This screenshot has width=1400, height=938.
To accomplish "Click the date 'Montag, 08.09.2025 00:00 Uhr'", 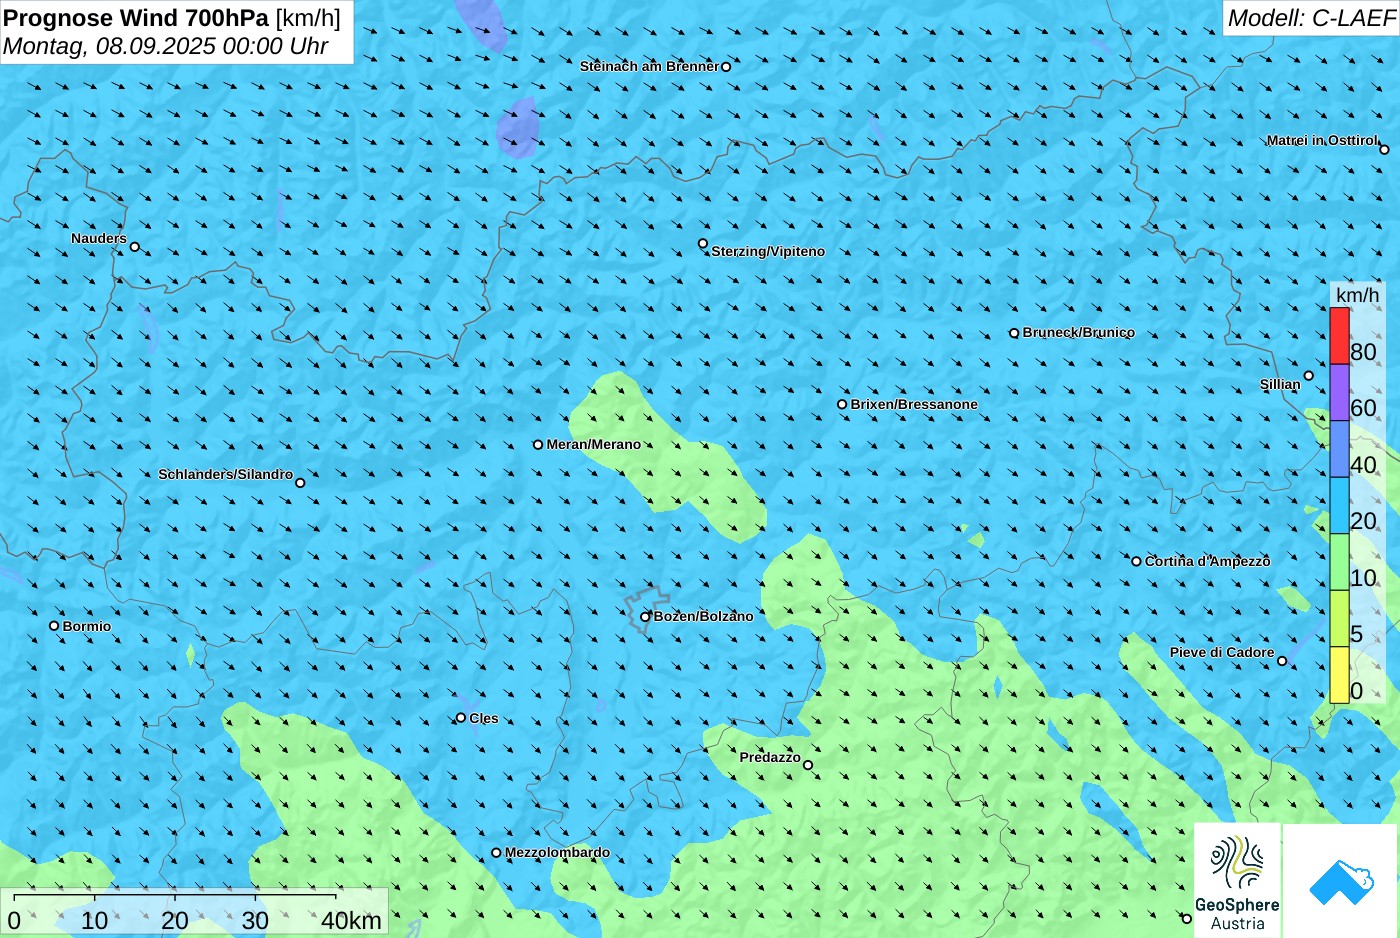I will click(166, 46).
